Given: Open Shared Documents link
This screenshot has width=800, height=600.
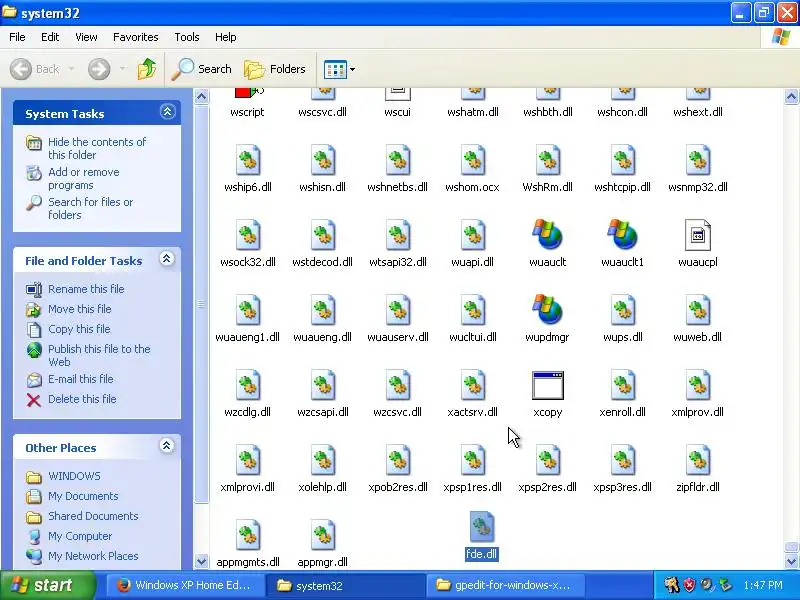Looking at the screenshot, I should (x=93, y=516).
